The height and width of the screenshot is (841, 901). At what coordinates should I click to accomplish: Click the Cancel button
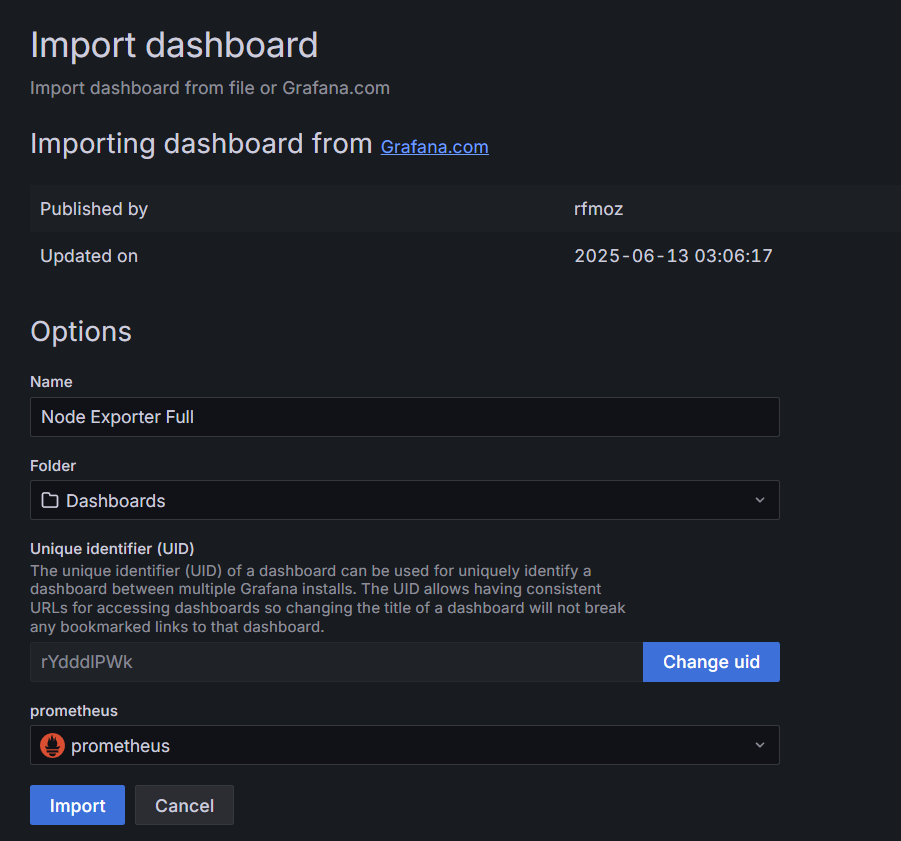pos(184,805)
